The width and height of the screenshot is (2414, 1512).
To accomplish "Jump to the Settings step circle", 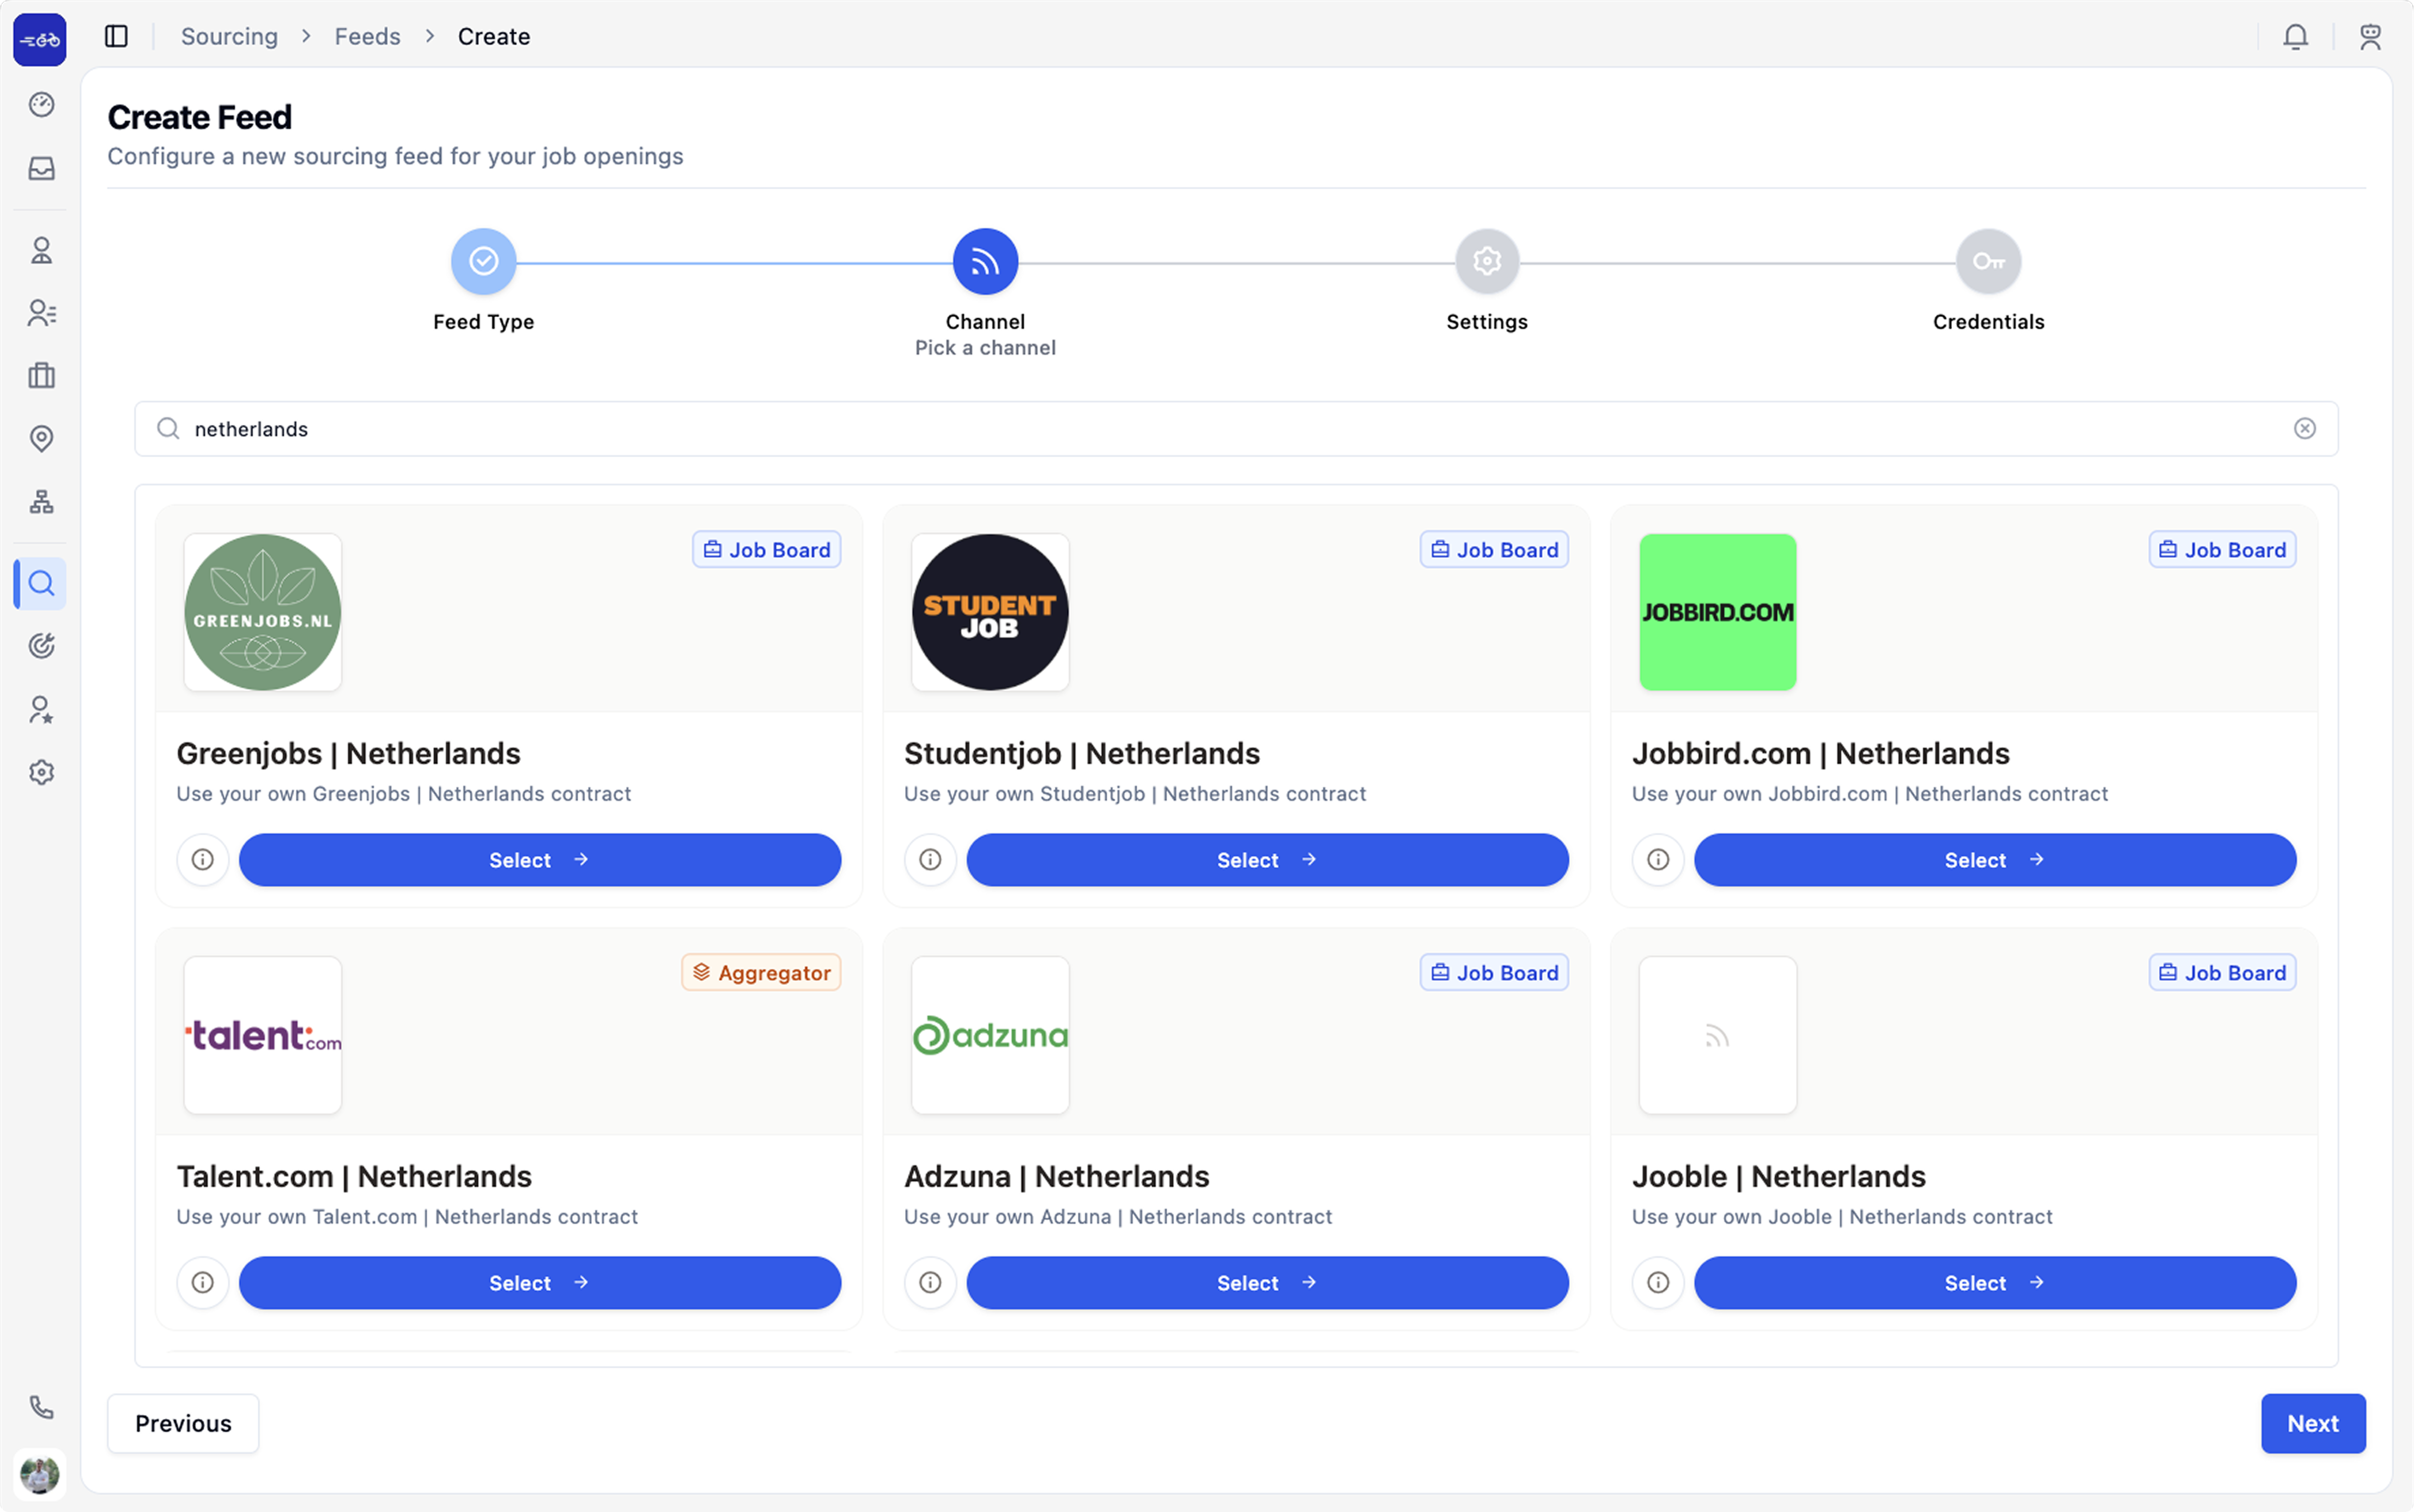I will 1487,262.
